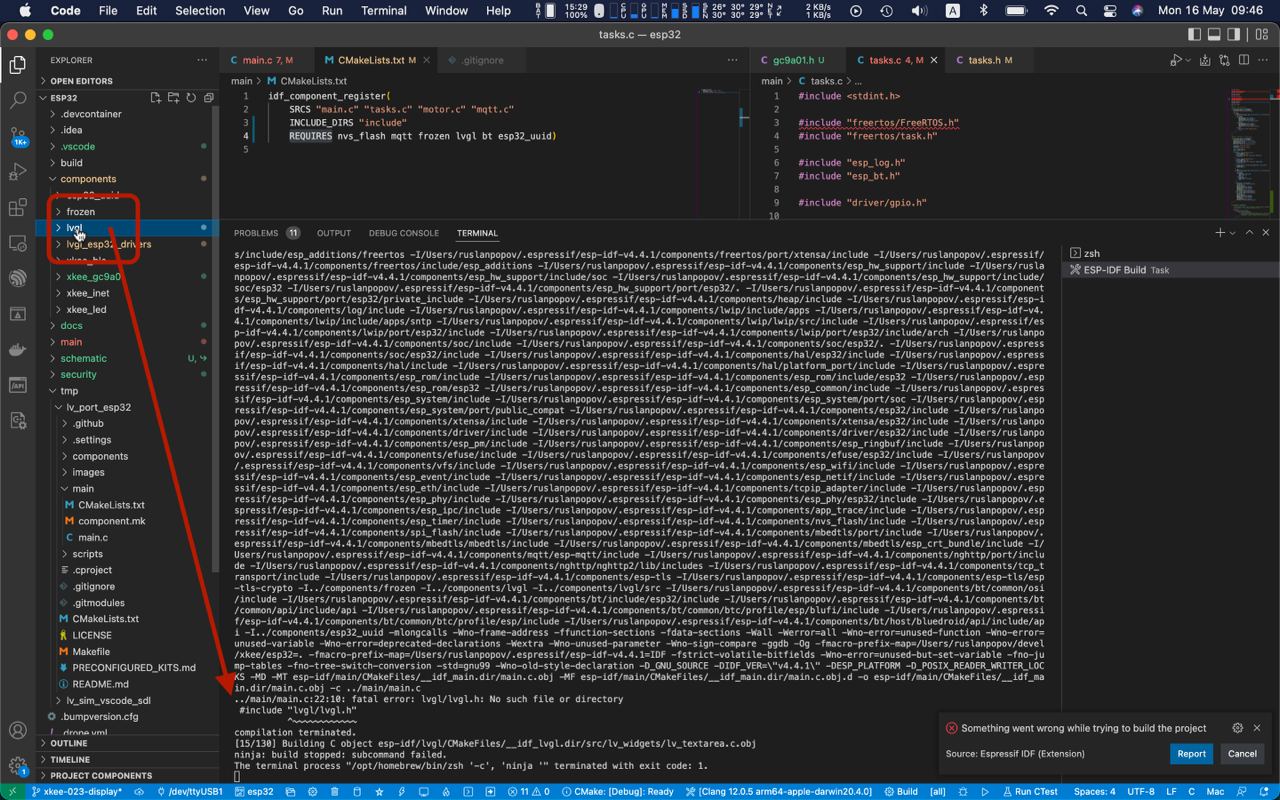This screenshot has width=1280, height=800.
Task: Create a new folder in ESP32 explorer
Action: 173,98
